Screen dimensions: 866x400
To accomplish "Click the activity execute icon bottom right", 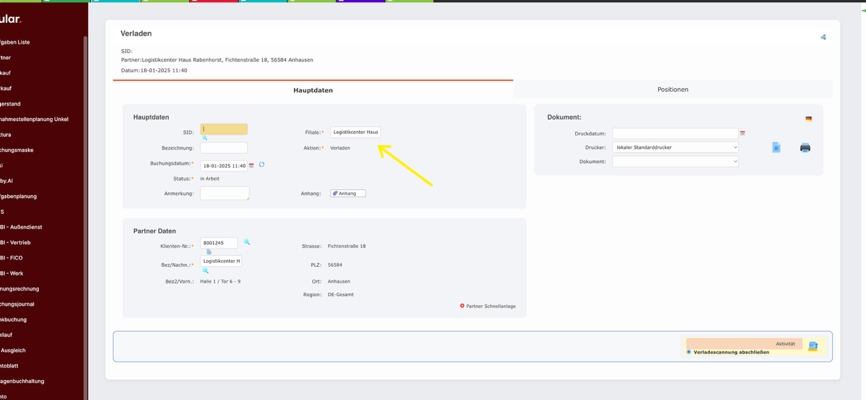I will coord(813,347).
